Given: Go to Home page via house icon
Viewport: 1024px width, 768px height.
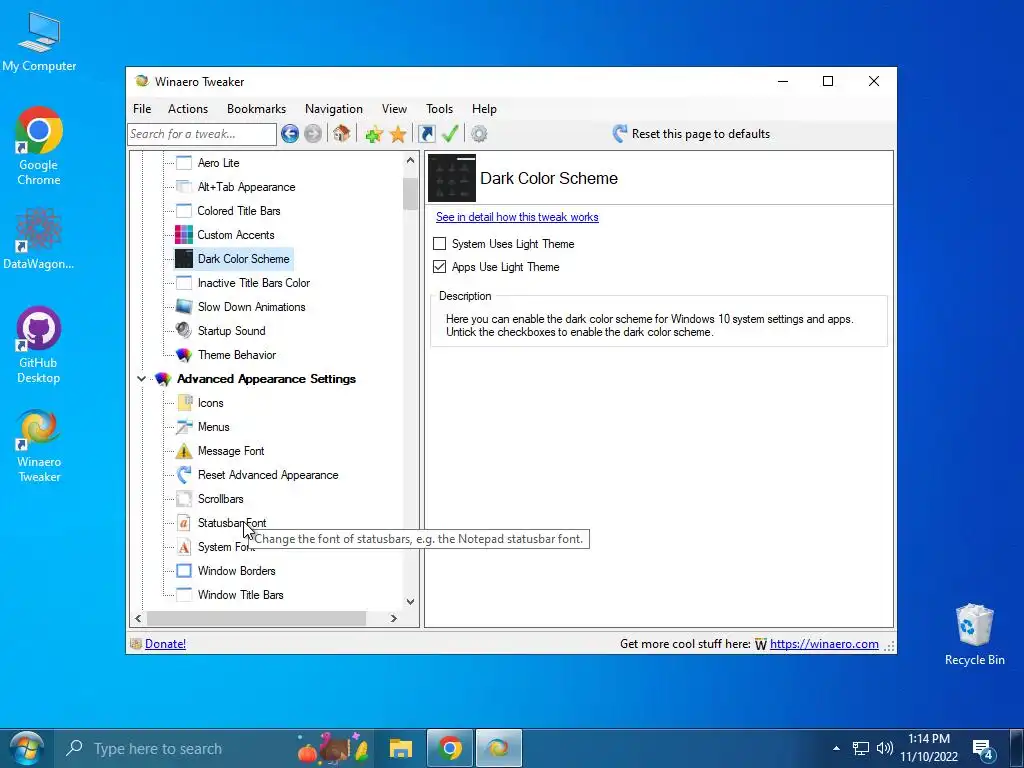Looking at the screenshot, I should point(341,134).
